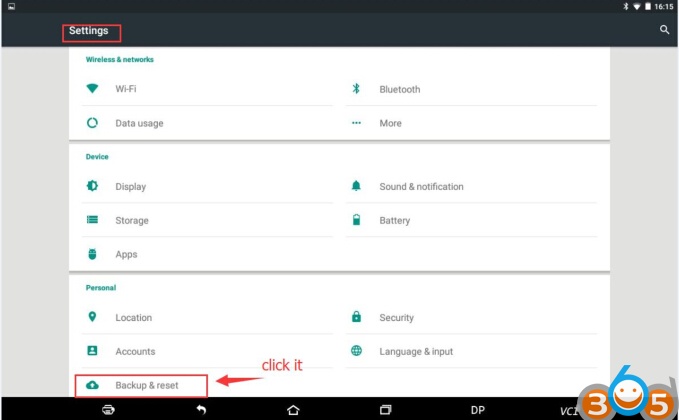Image resolution: width=679 pixels, height=420 pixels.
Task: Tap the Backup cloud upload icon
Action: pyautogui.click(x=92, y=385)
